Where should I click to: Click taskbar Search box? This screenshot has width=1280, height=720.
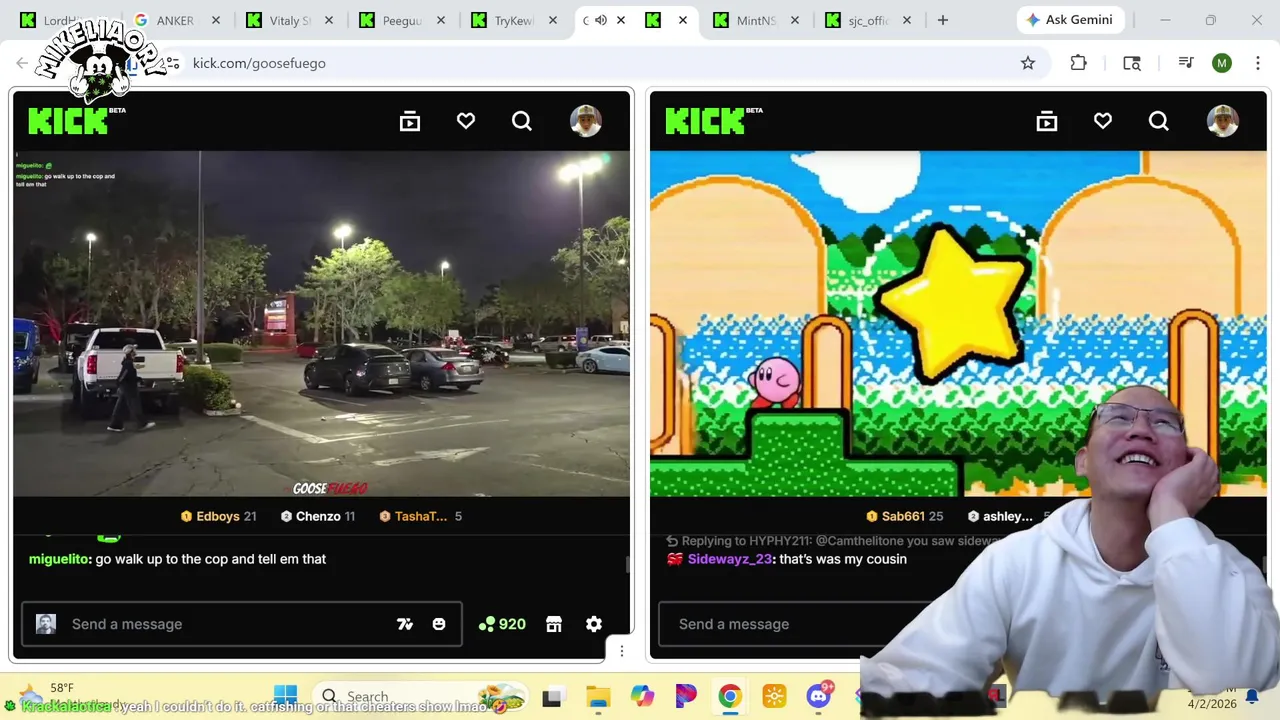420,696
